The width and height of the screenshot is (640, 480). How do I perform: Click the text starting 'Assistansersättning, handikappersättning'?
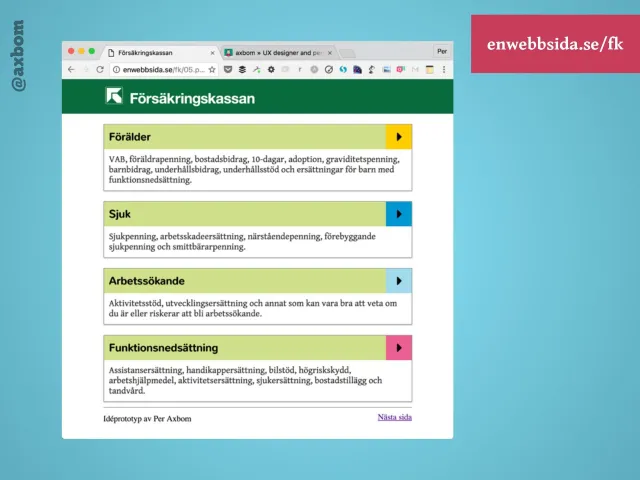[245, 380]
